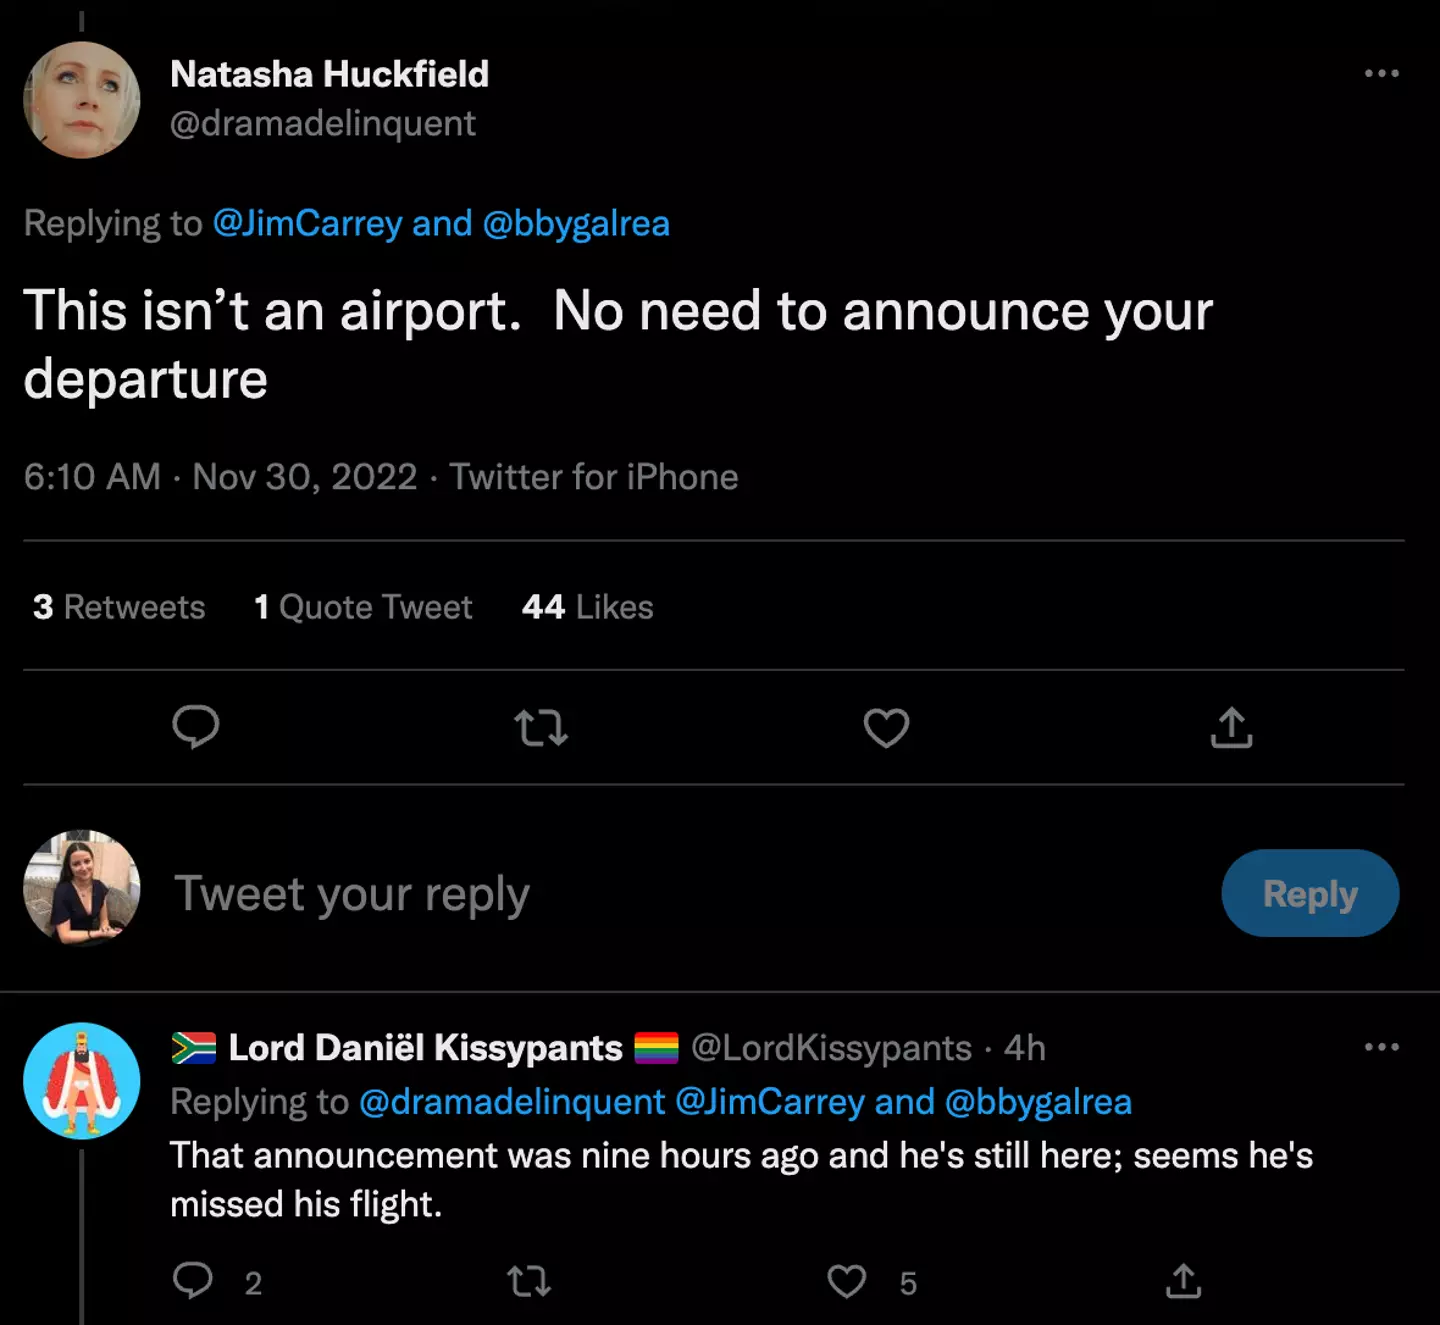Retweet Natasha Huckfield's airport tweet

(541, 728)
